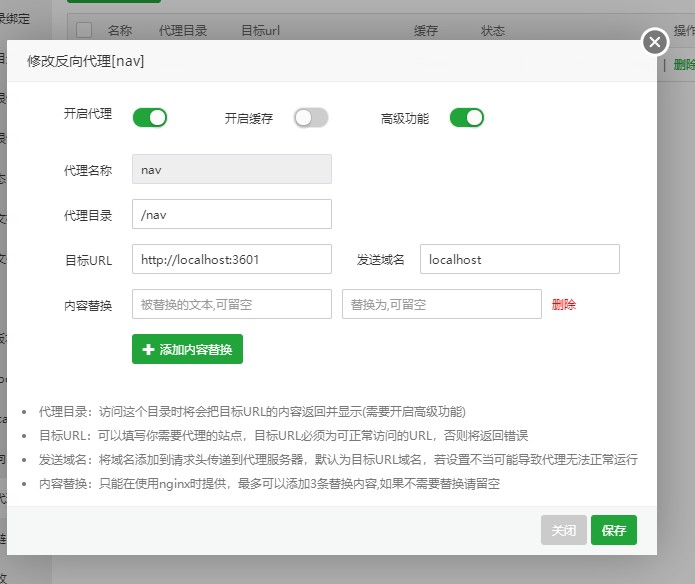Click the 代理名称 field showing nav

click(x=232, y=169)
